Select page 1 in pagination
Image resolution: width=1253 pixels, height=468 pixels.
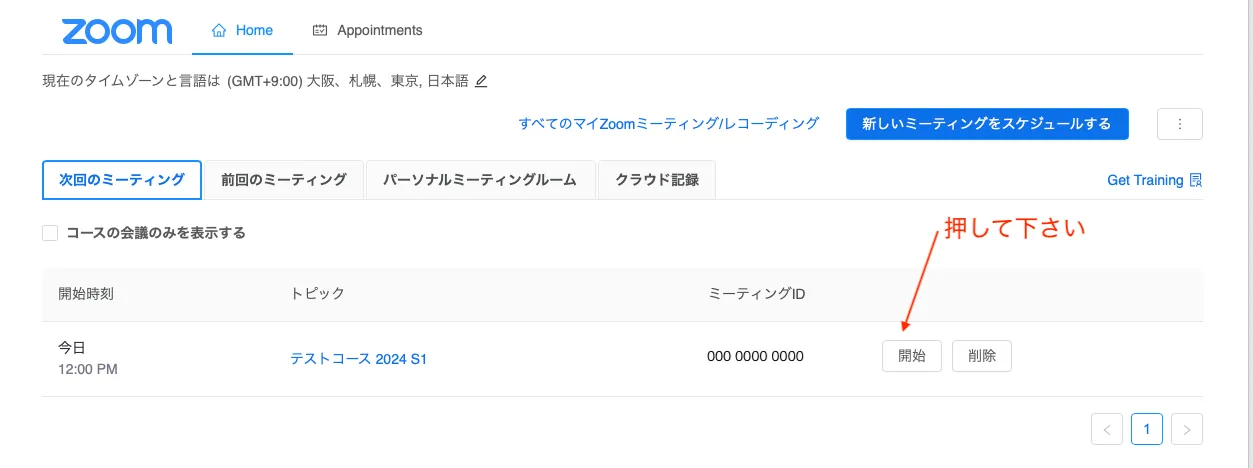point(1146,429)
